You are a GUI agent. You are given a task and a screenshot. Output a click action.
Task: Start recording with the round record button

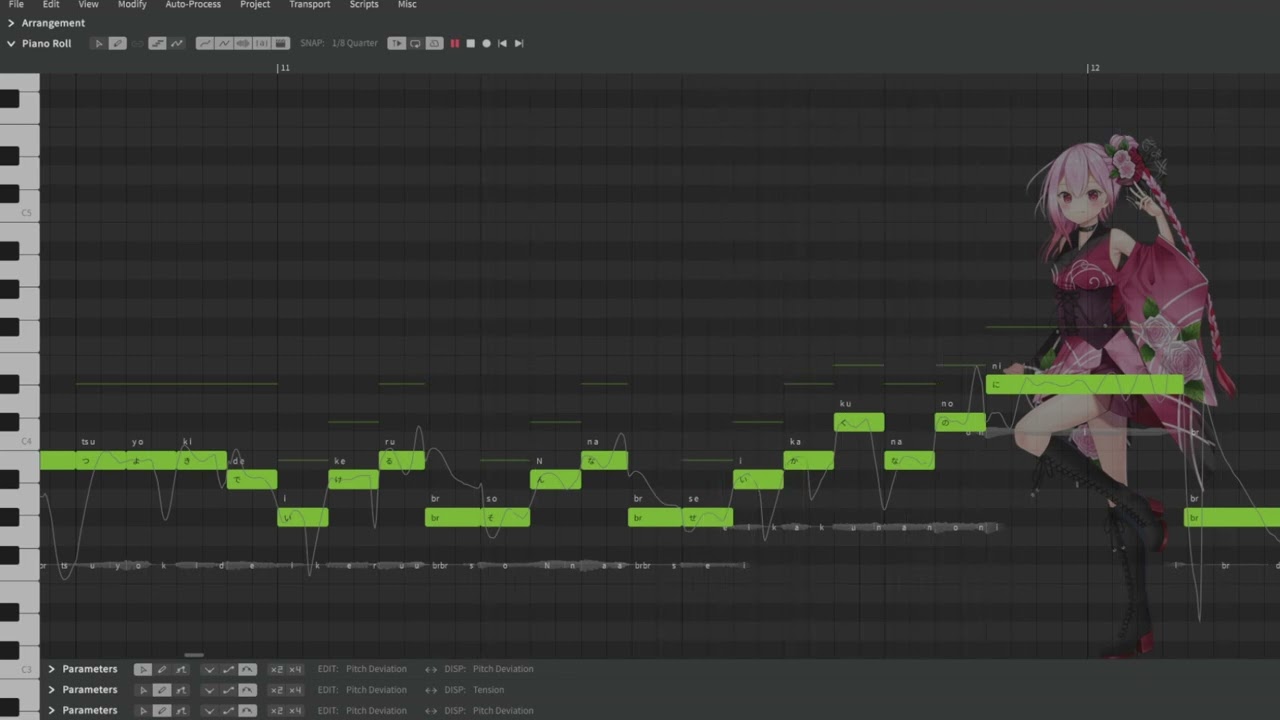click(x=486, y=43)
